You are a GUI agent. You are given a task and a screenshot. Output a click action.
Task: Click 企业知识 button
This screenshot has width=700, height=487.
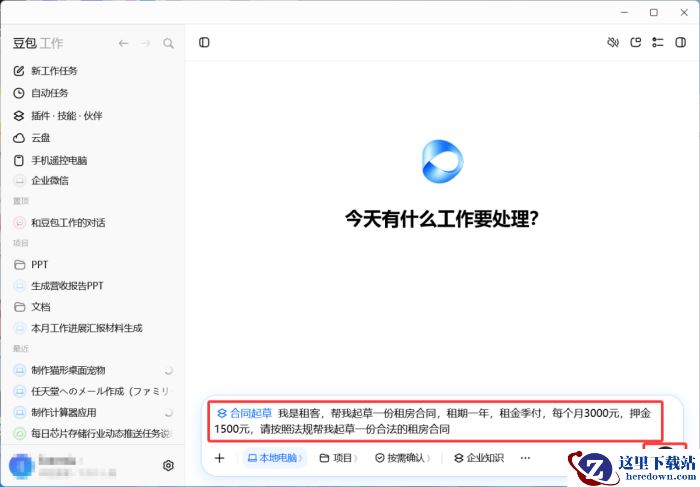point(479,458)
